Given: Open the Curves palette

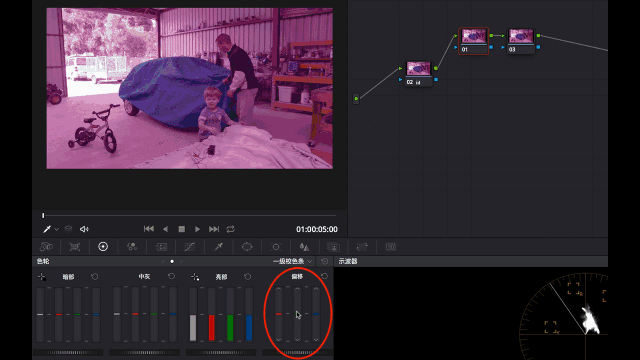Looking at the screenshot, I should [189, 247].
